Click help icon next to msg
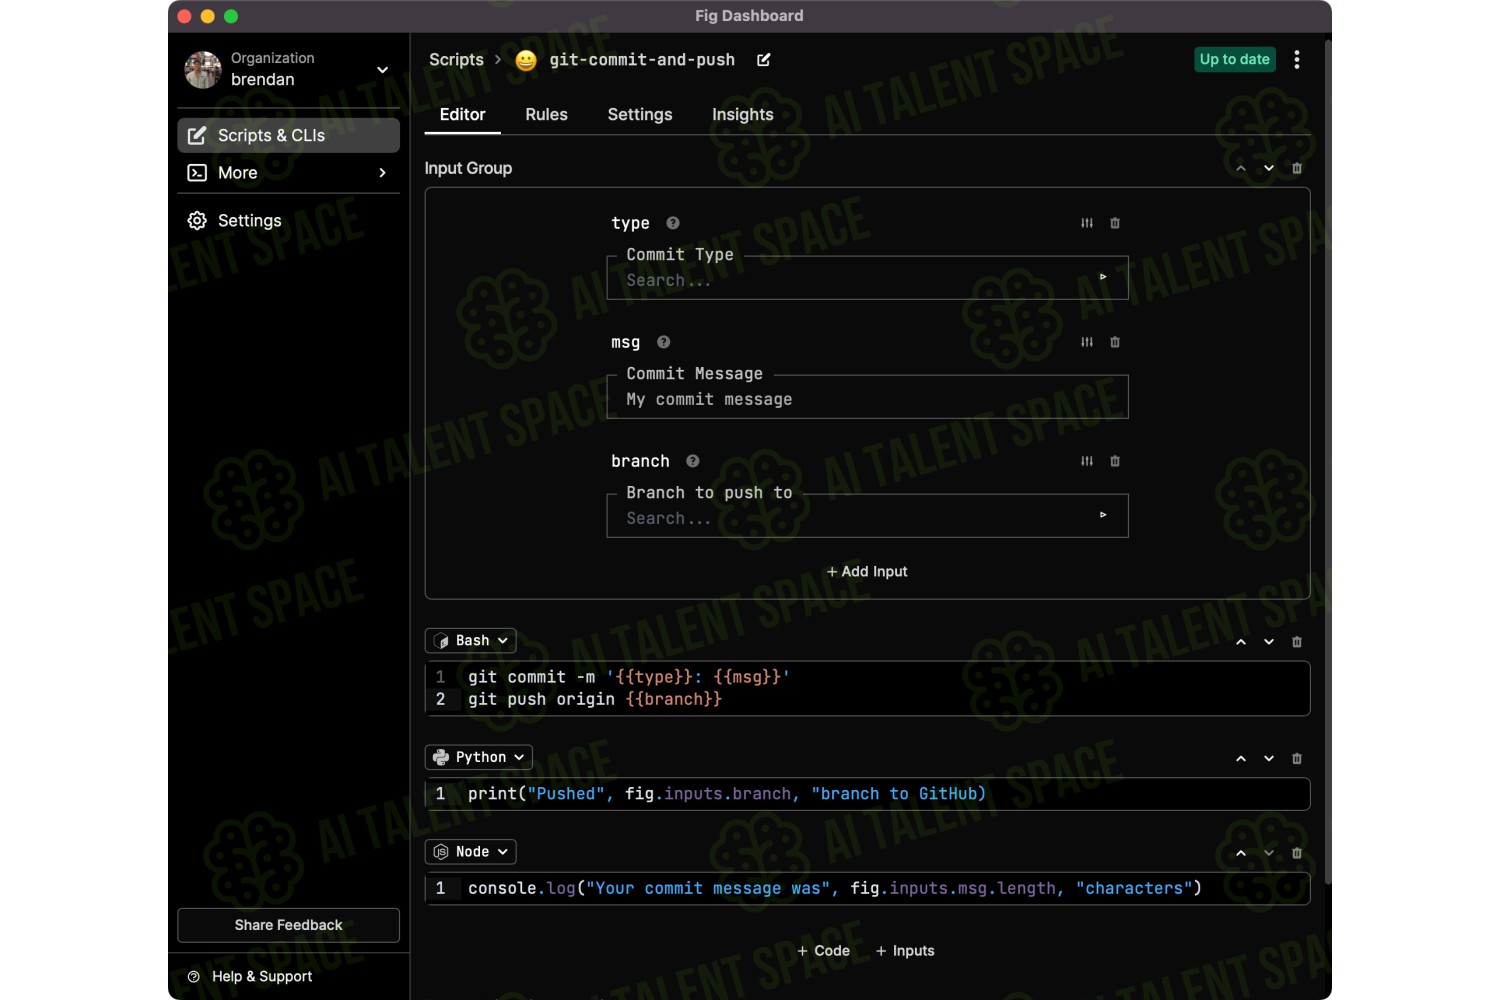The width and height of the screenshot is (1500, 1000). tap(664, 342)
